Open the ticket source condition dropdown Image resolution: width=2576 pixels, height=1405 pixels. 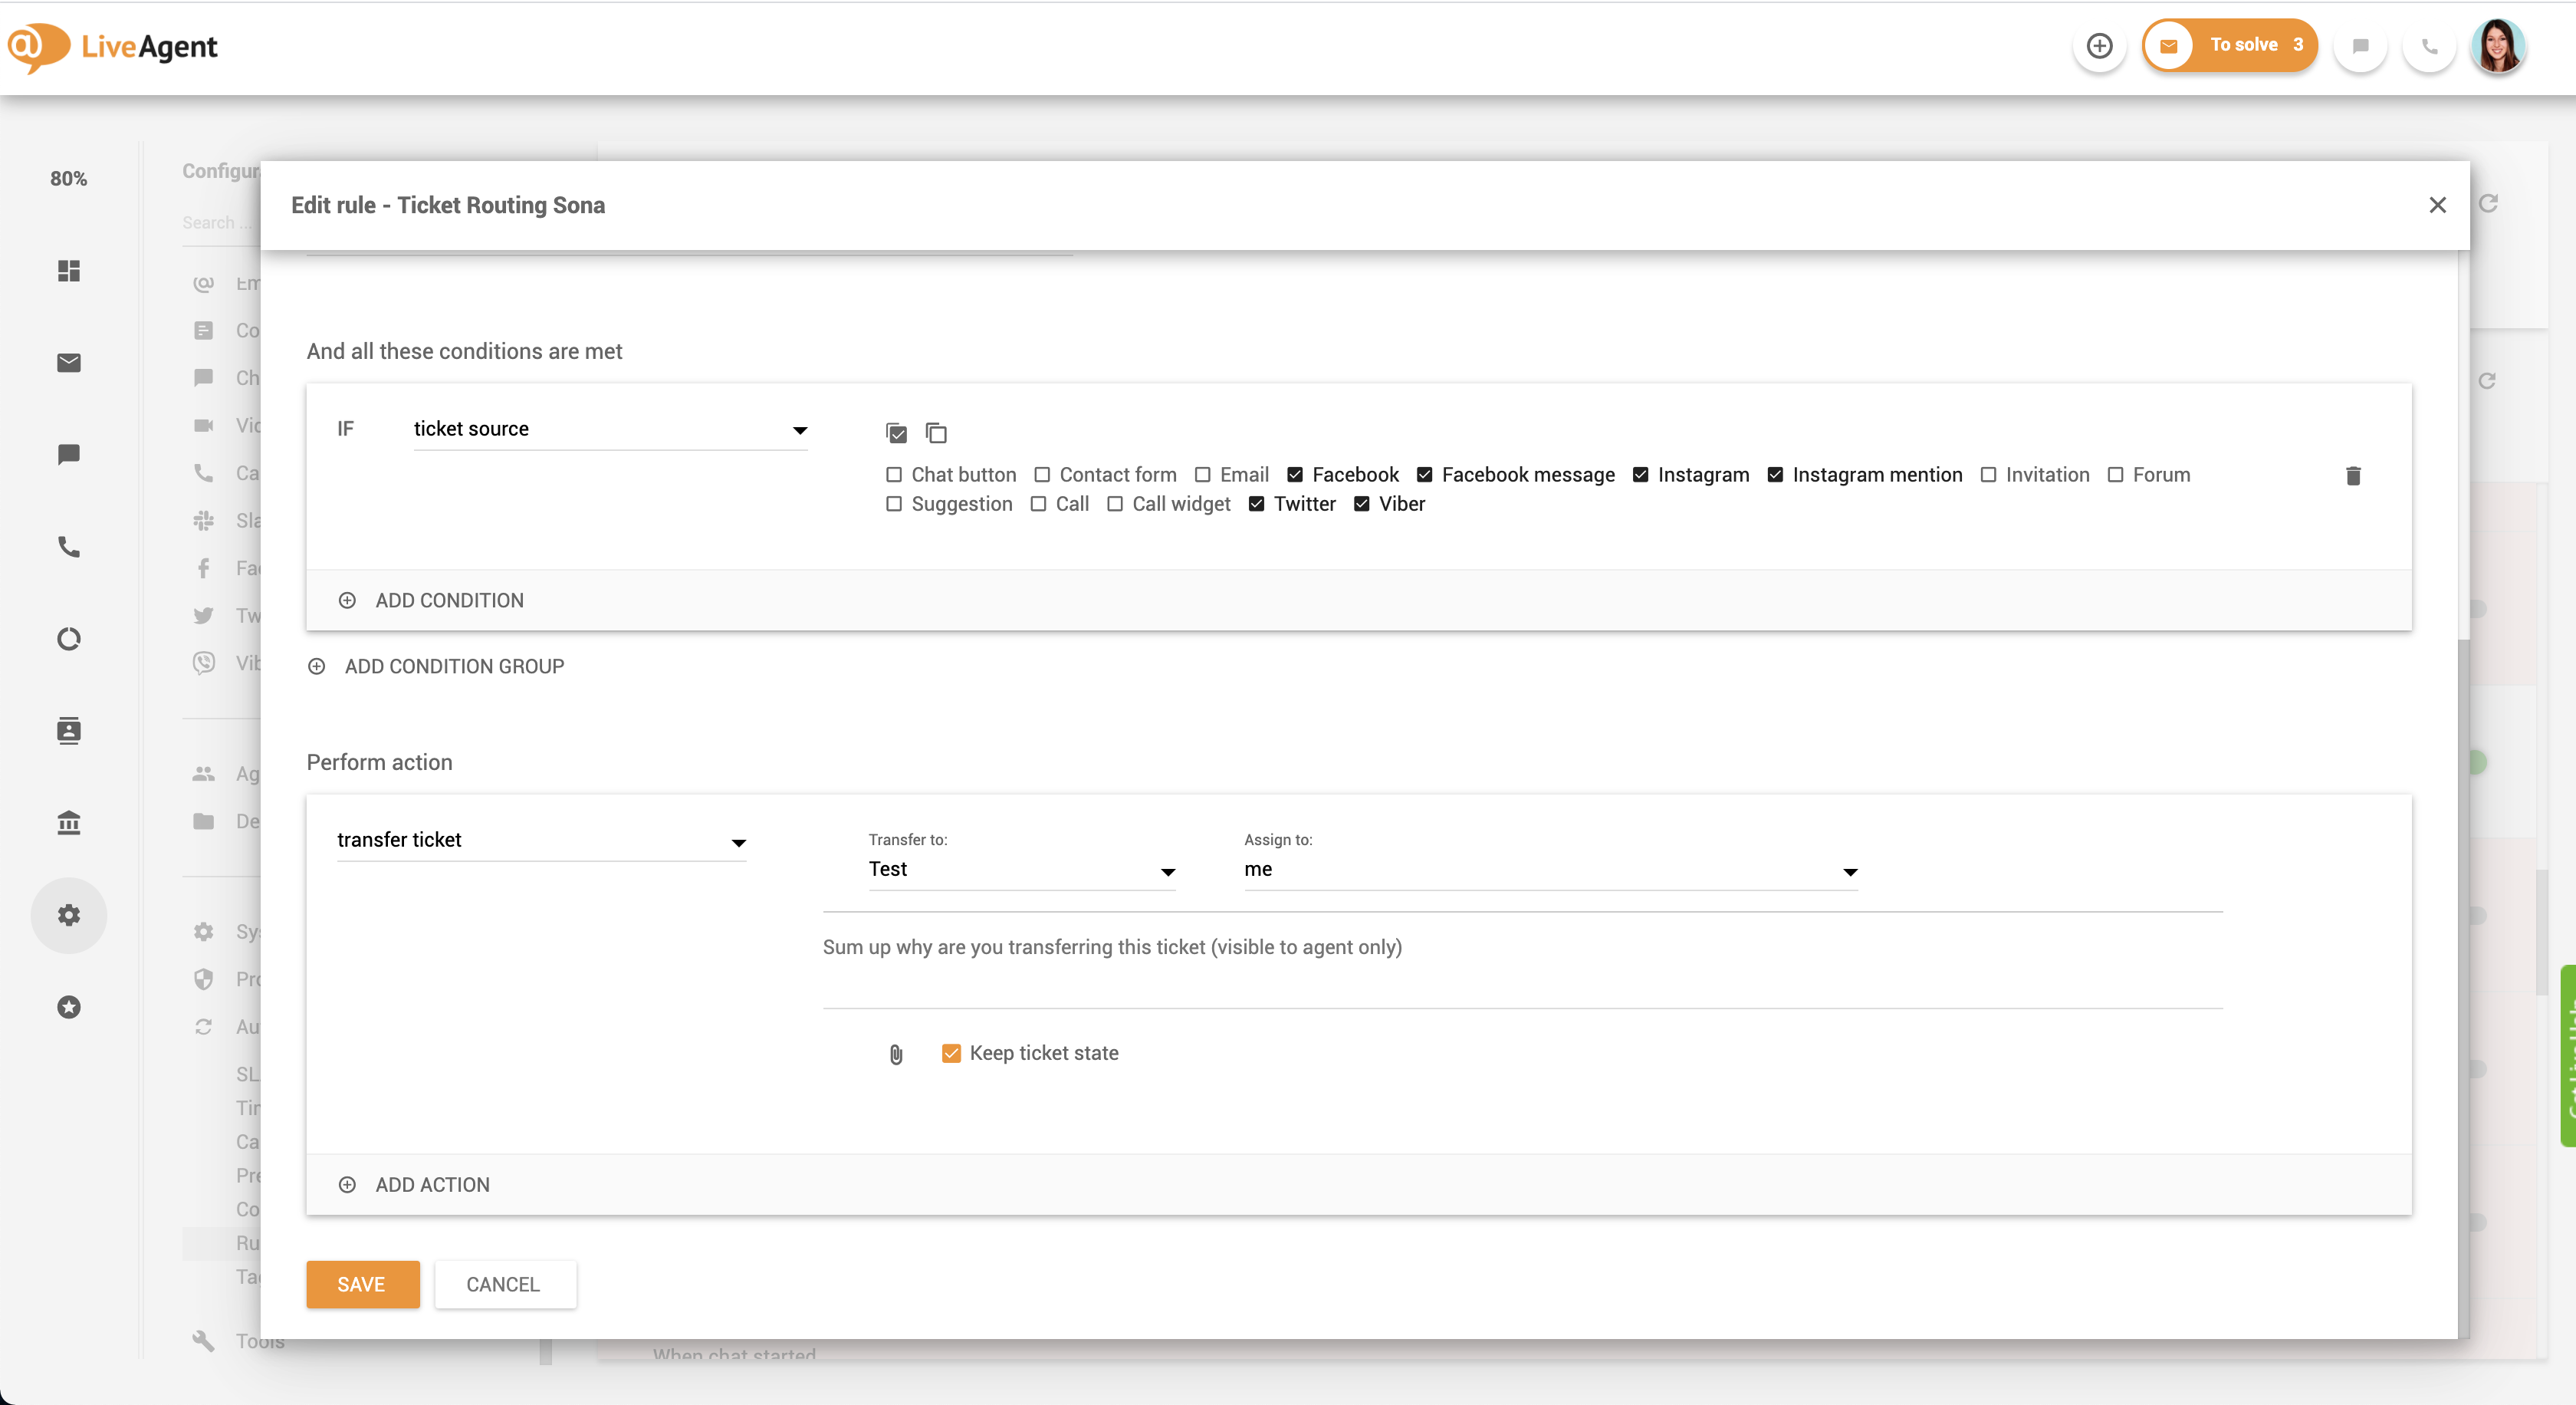[610, 430]
